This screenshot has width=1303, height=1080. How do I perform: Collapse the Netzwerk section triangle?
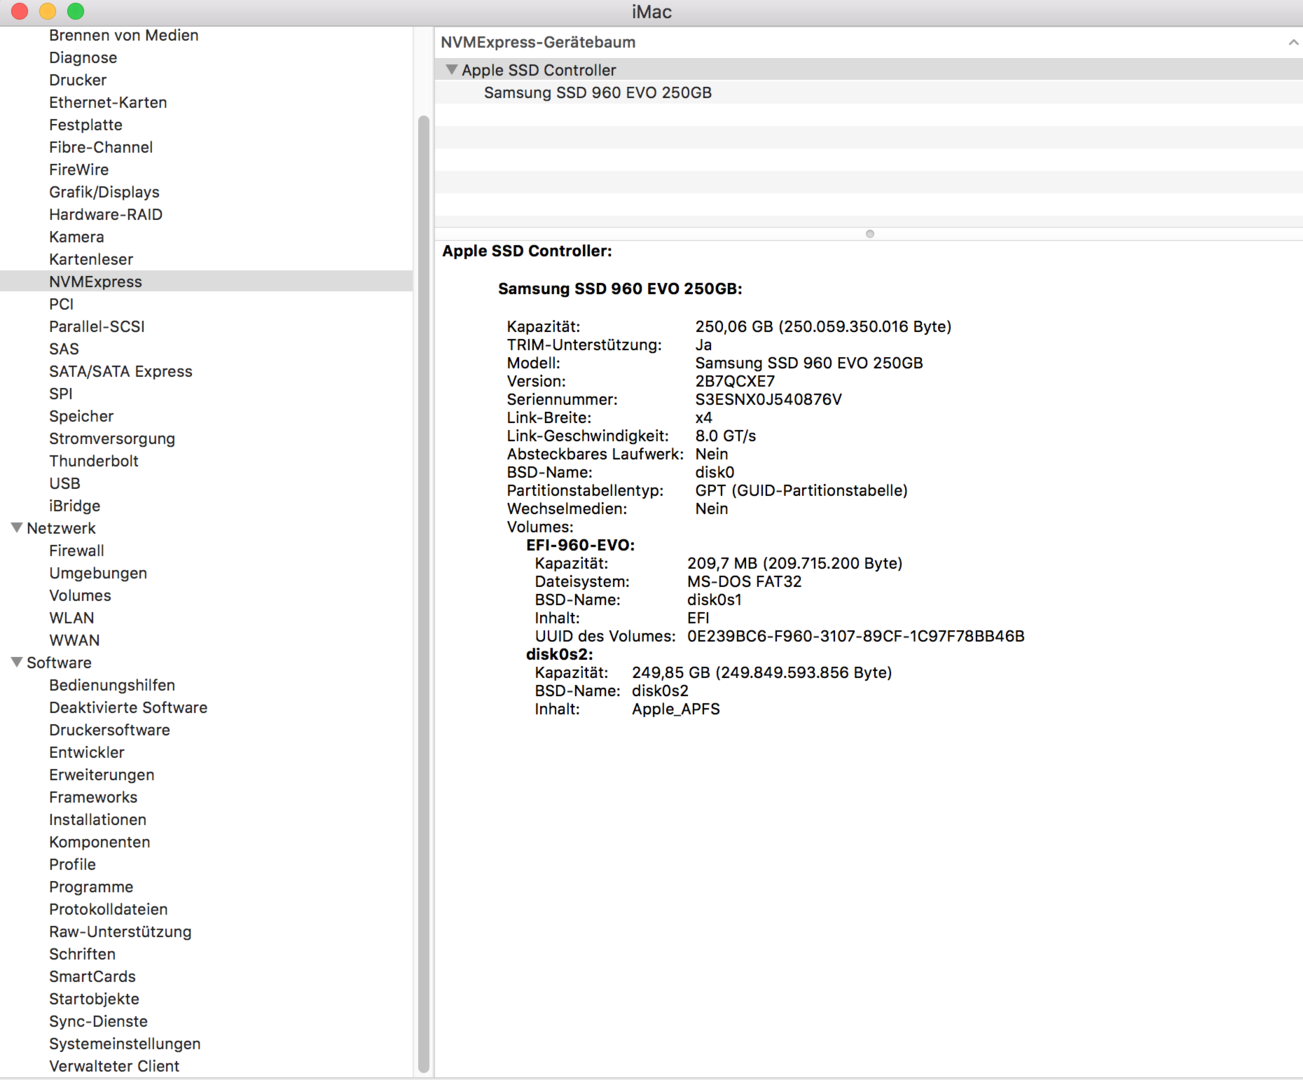[x=17, y=528]
